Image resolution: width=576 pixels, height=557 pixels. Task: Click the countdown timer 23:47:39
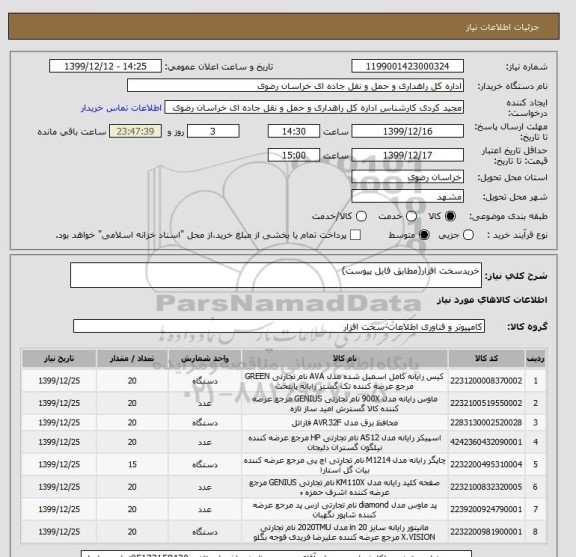click(135, 131)
